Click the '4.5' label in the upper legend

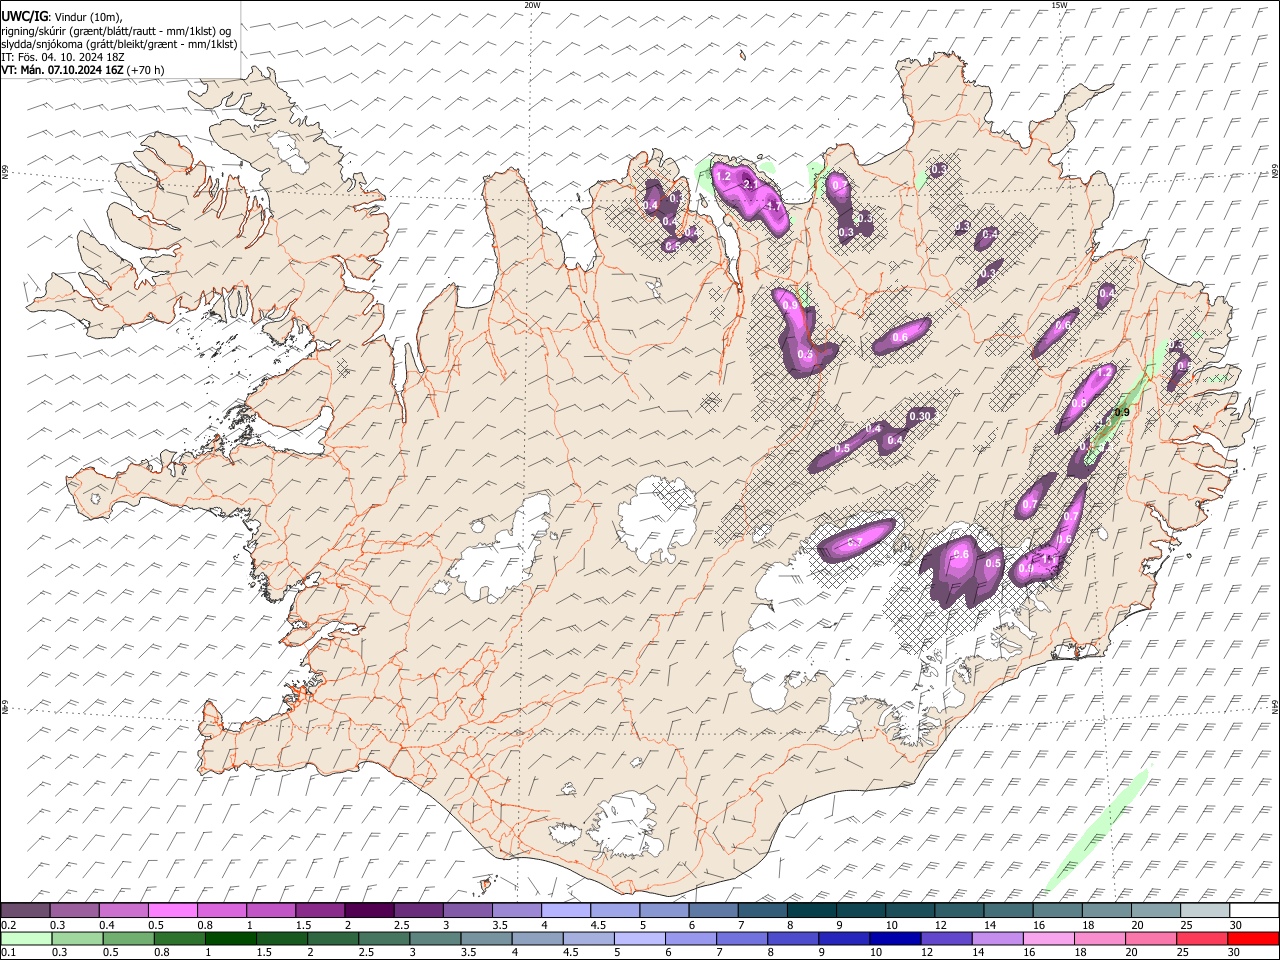point(598,924)
